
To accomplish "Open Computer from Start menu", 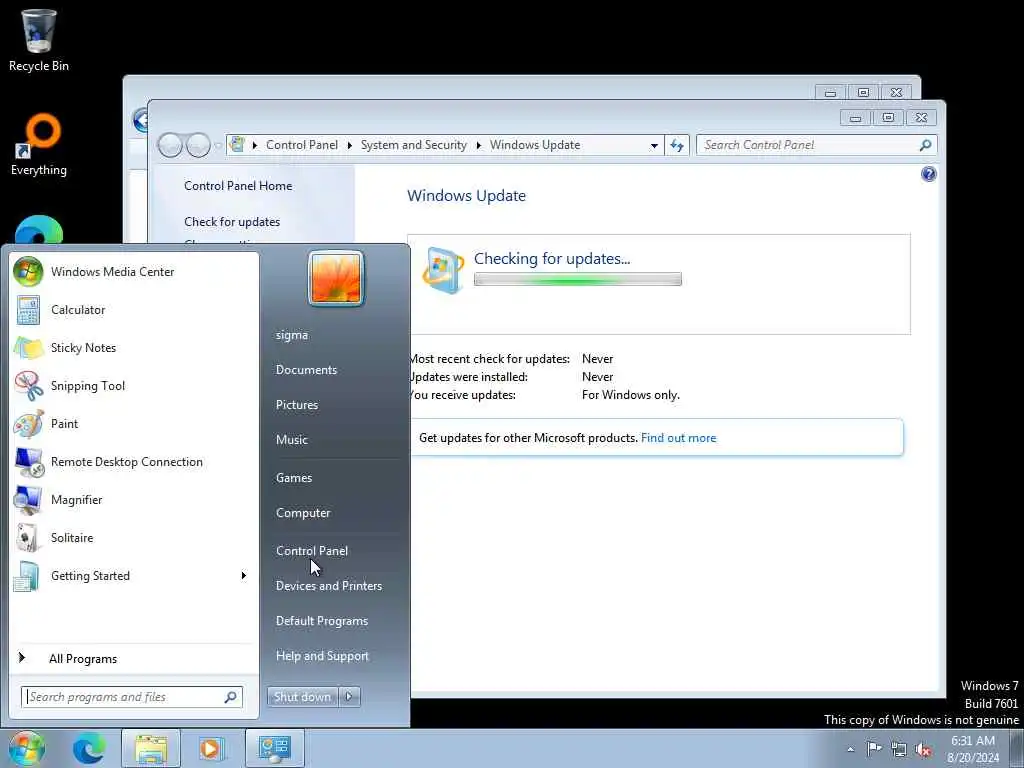I will [303, 513].
